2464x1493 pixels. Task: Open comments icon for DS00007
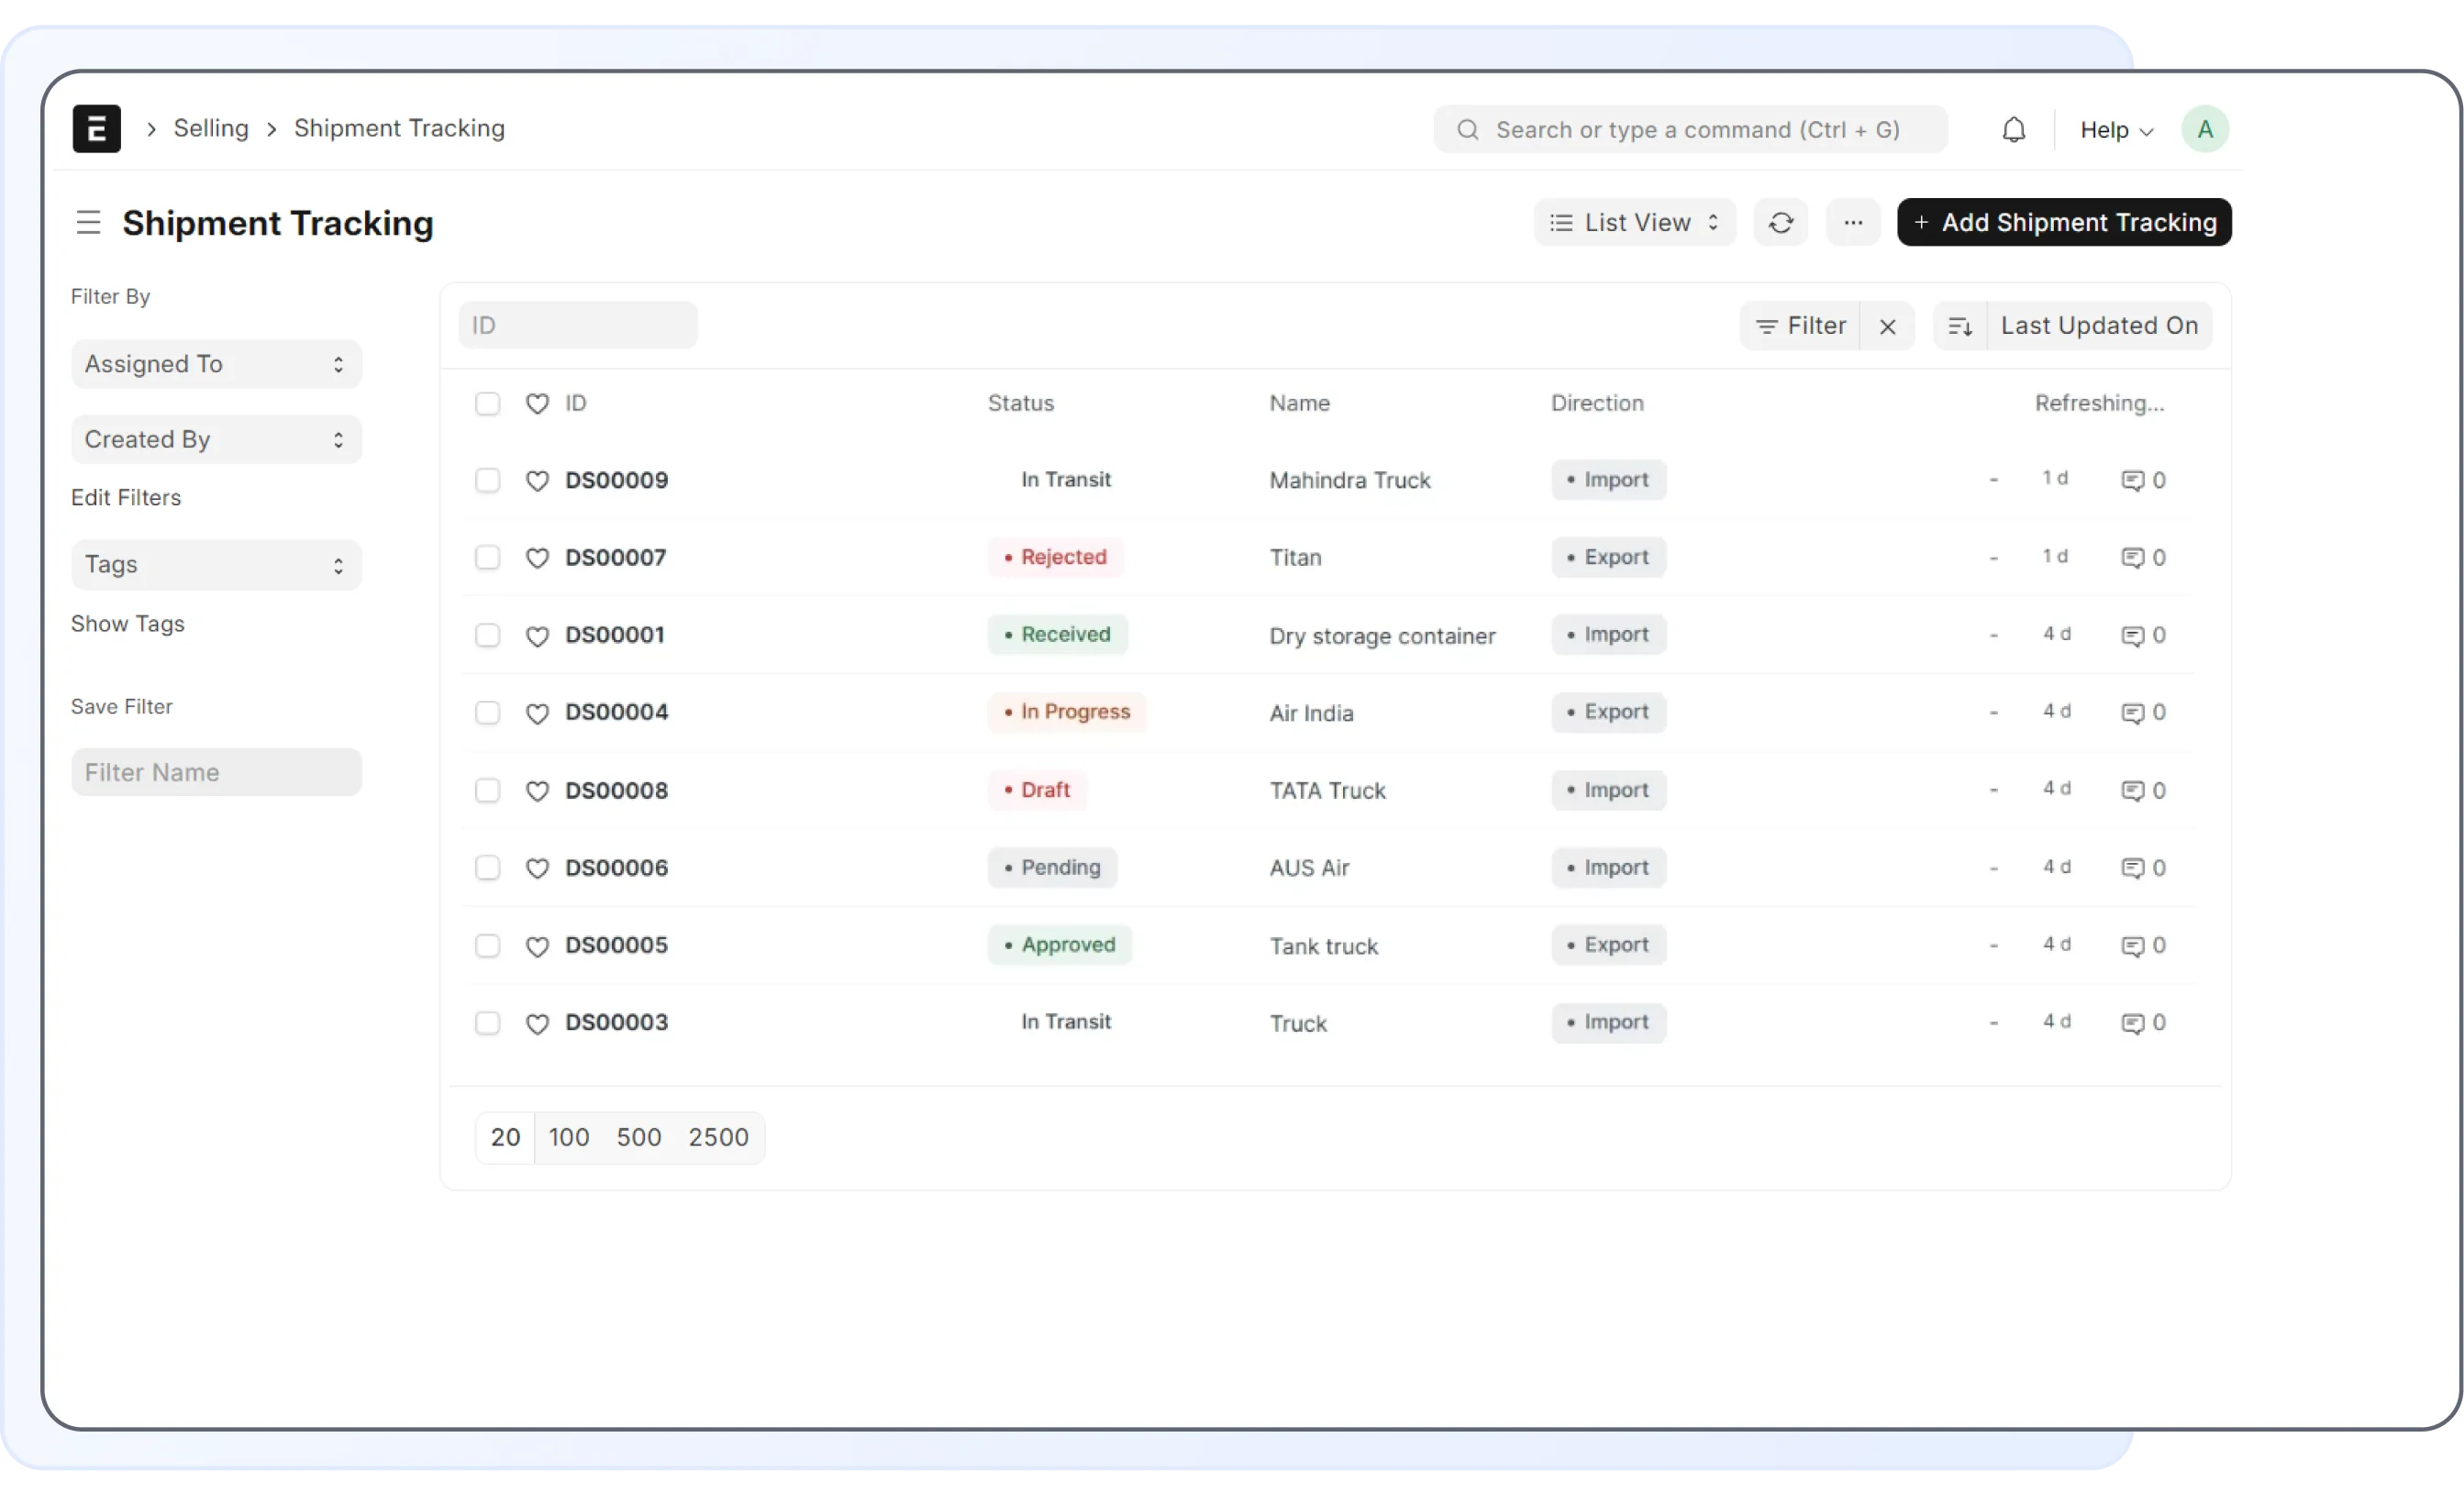tap(2132, 558)
